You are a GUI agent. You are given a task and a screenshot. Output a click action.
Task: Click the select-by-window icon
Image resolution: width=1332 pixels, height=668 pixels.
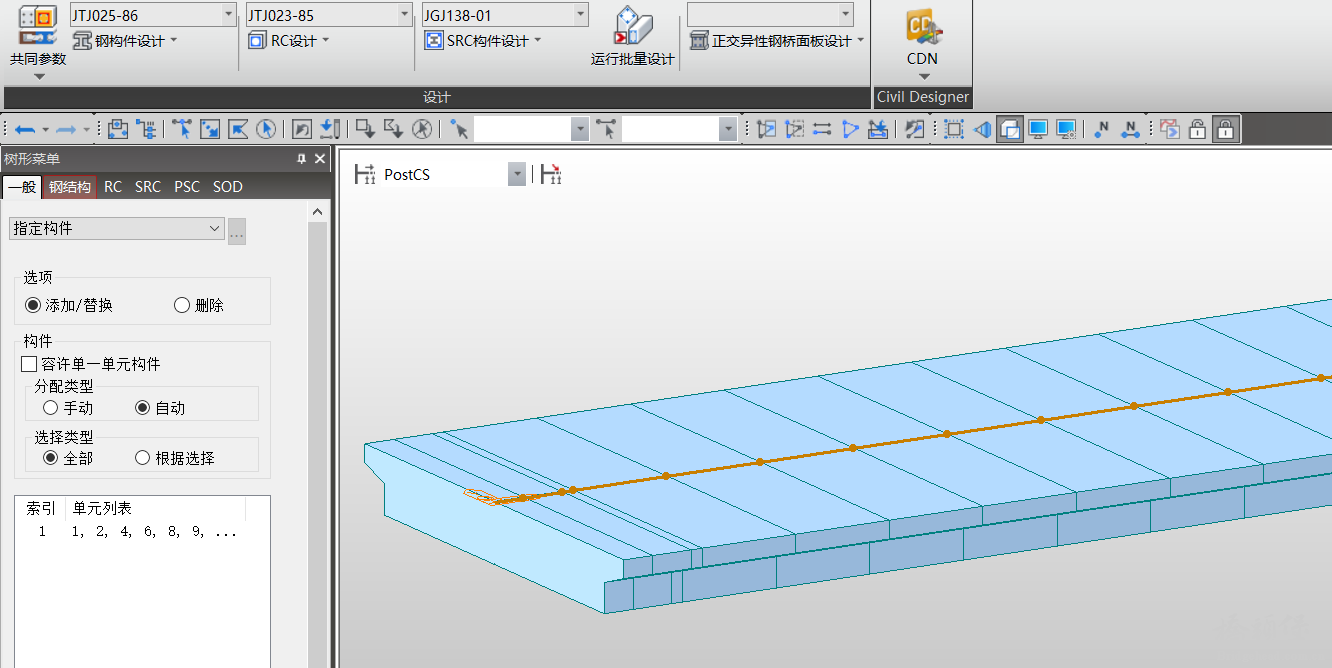tap(210, 129)
